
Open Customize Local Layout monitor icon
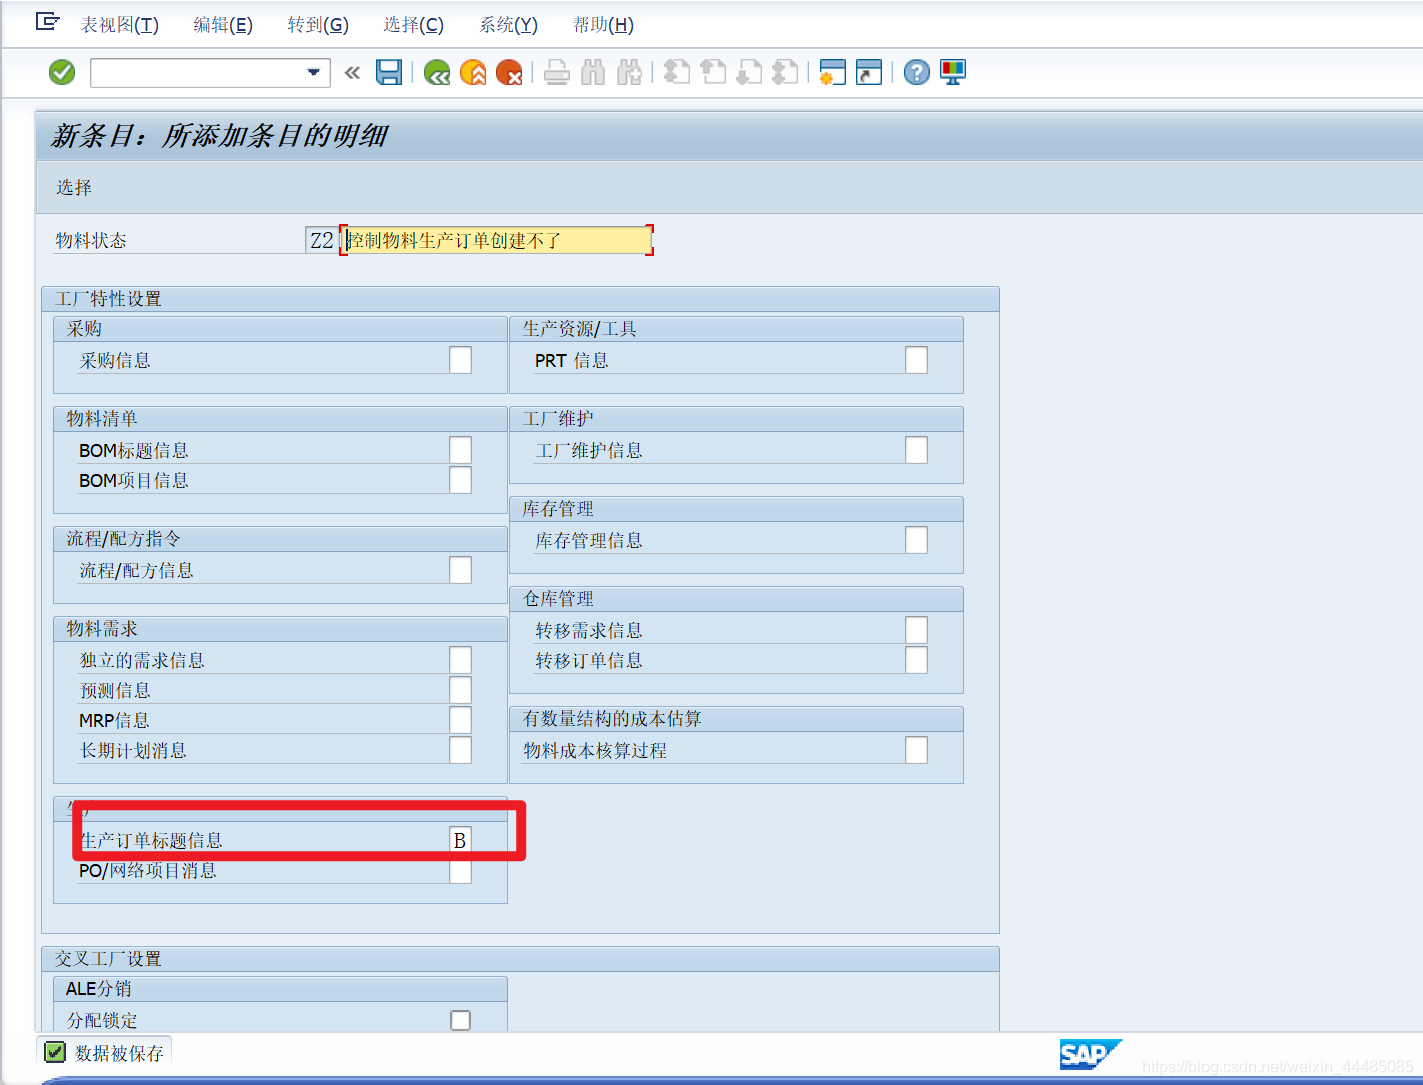pyautogui.click(x=953, y=72)
